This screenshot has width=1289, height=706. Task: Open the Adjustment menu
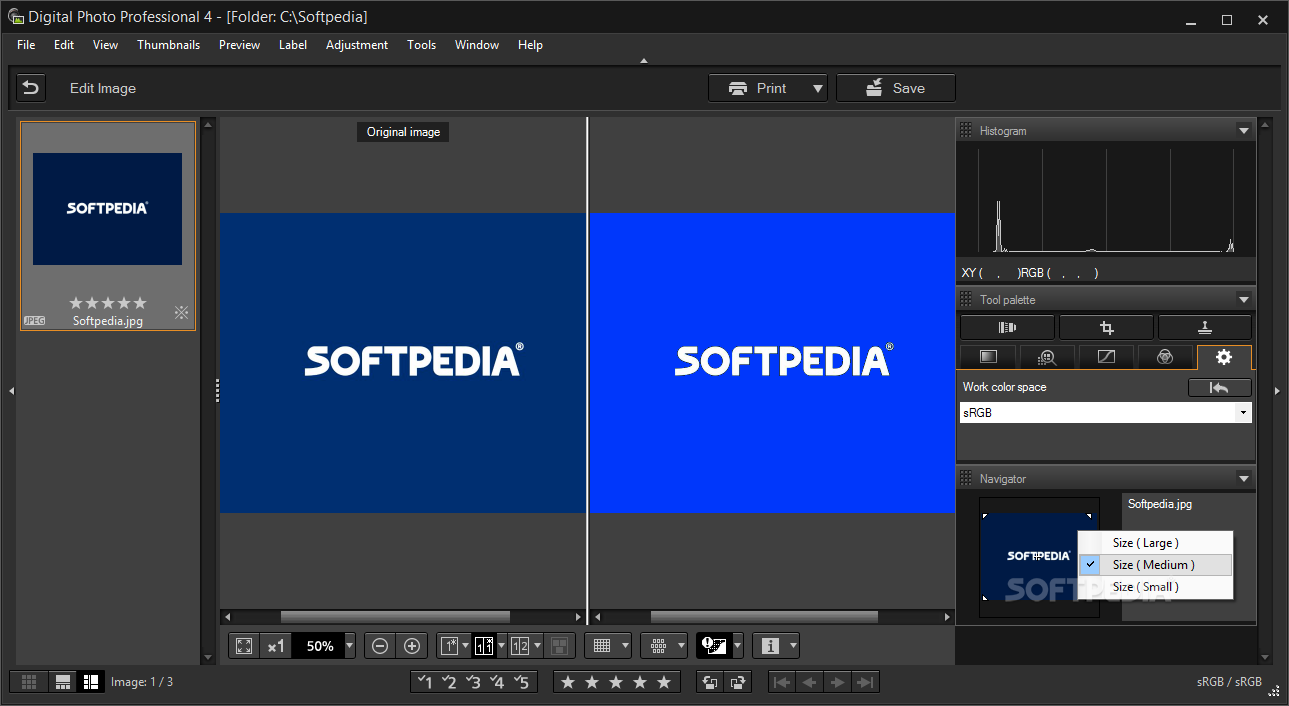[x=357, y=45]
